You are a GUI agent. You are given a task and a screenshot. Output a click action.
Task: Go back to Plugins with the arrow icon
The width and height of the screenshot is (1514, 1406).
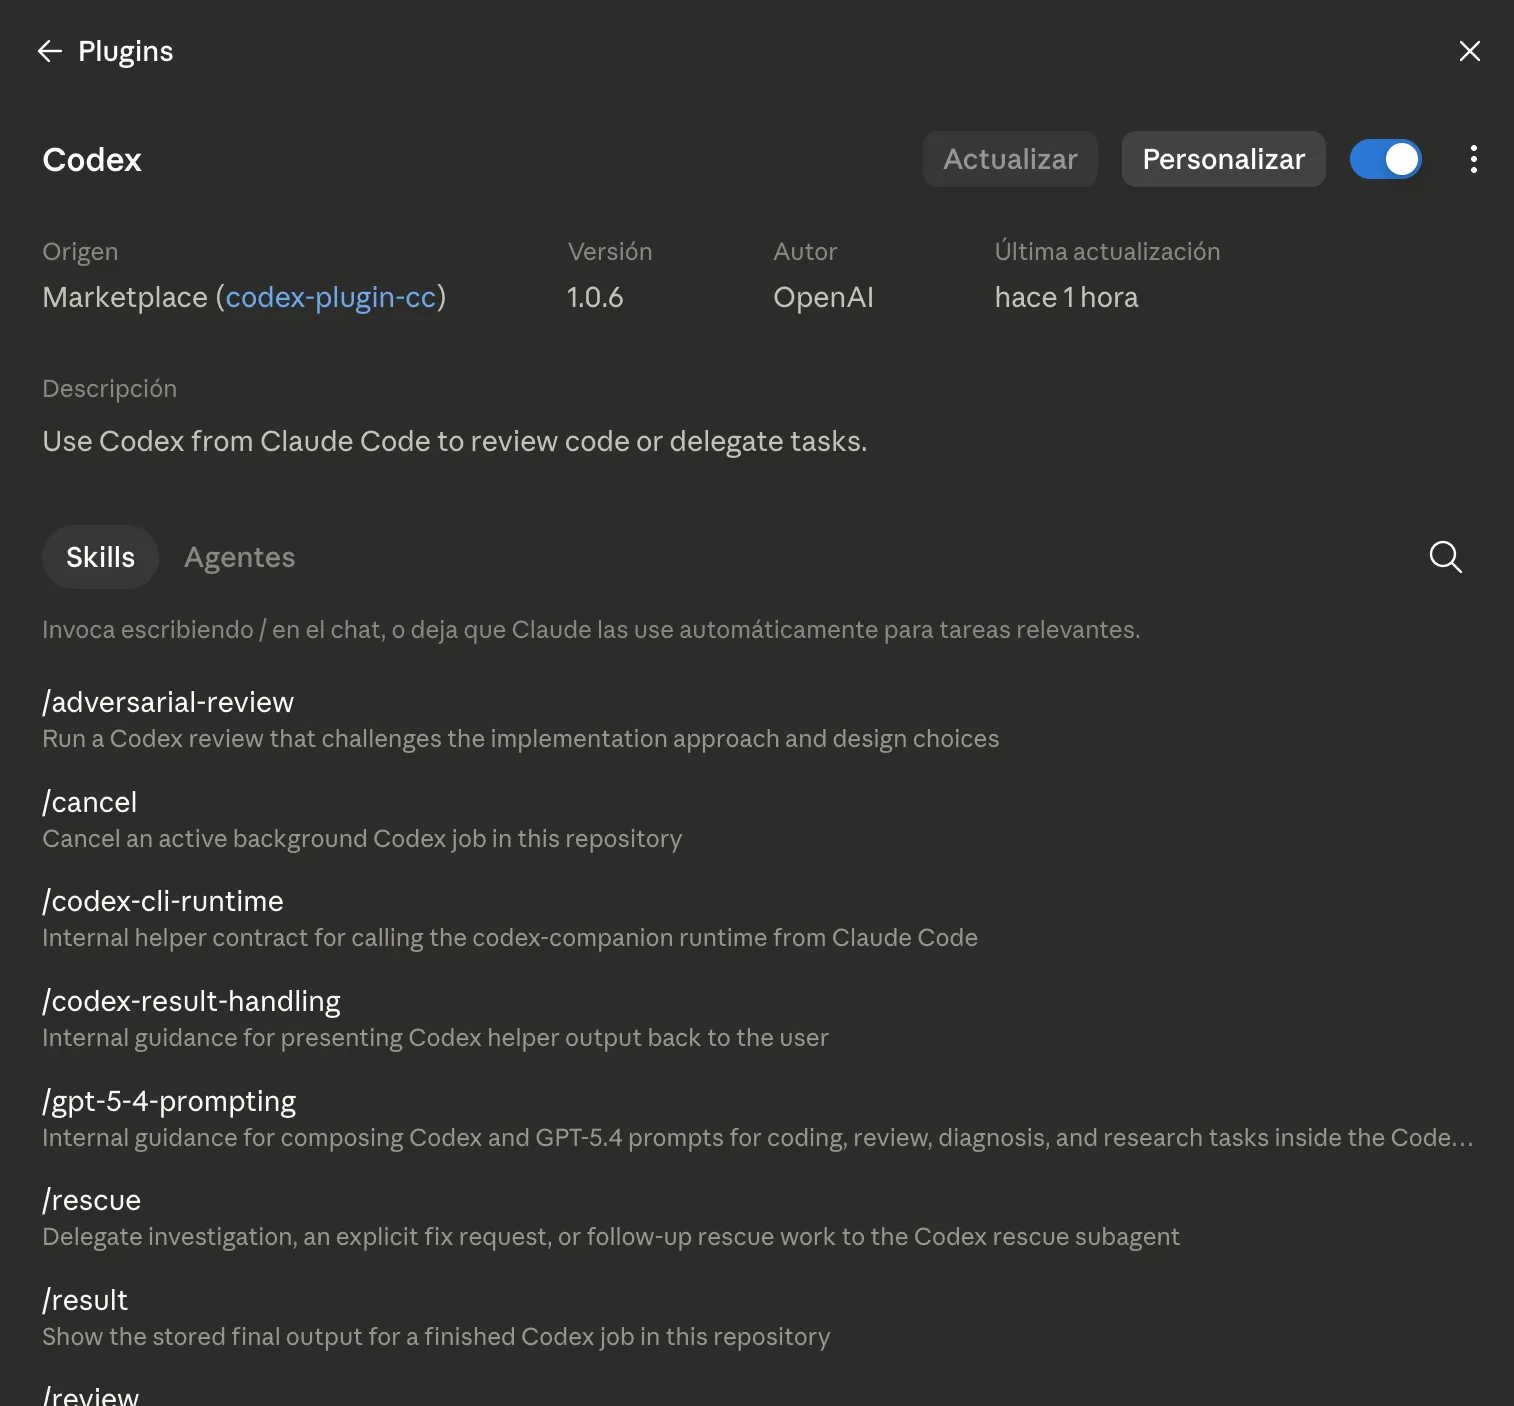point(50,51)
